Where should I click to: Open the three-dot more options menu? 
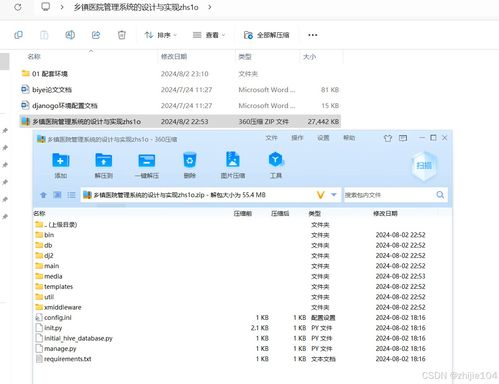pos(313,35)
